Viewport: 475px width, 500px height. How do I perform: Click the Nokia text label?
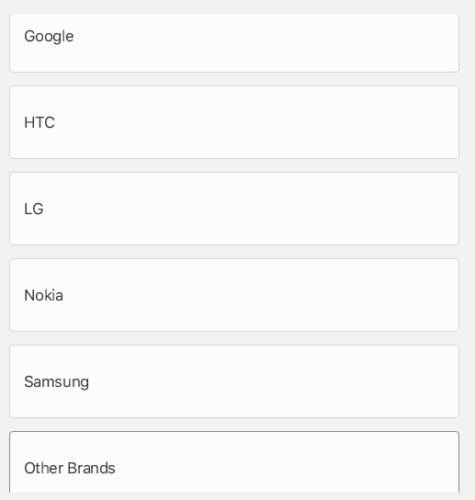coord(44,295)
